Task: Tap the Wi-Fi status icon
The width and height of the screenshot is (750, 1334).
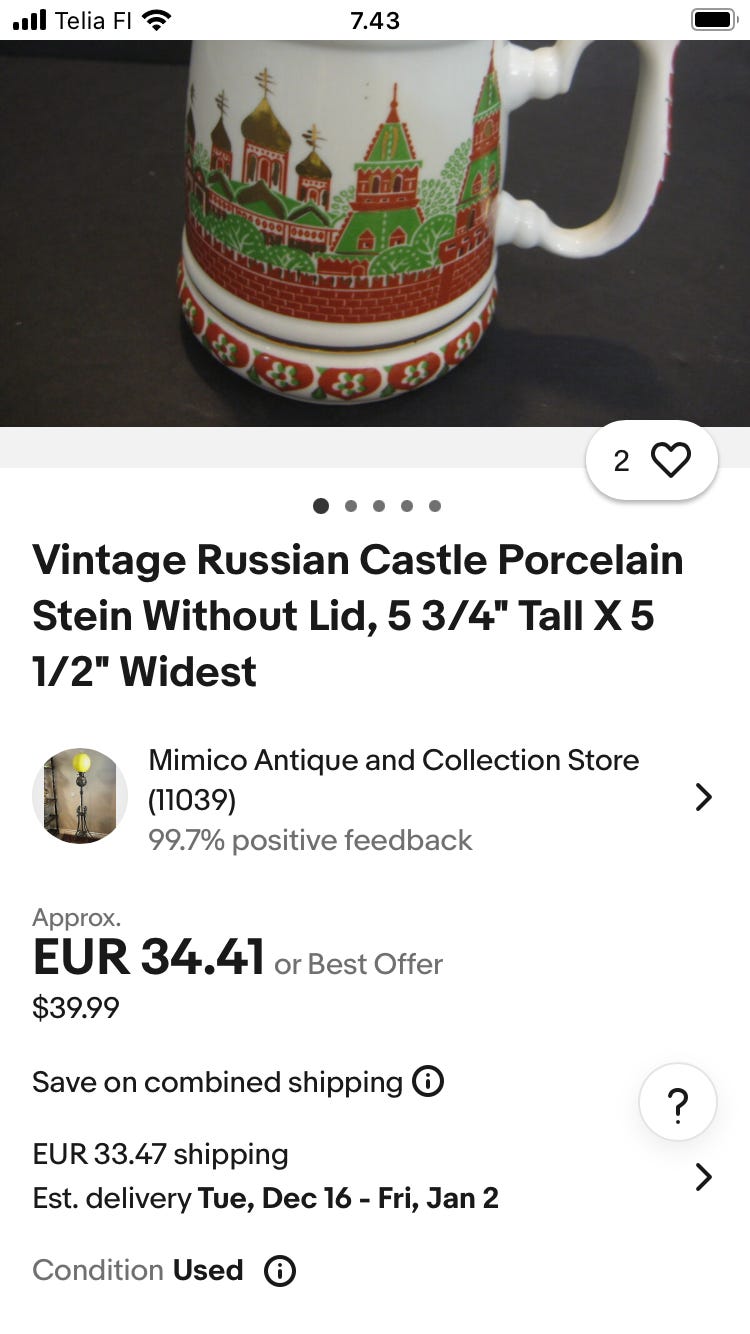Action: 157,20
